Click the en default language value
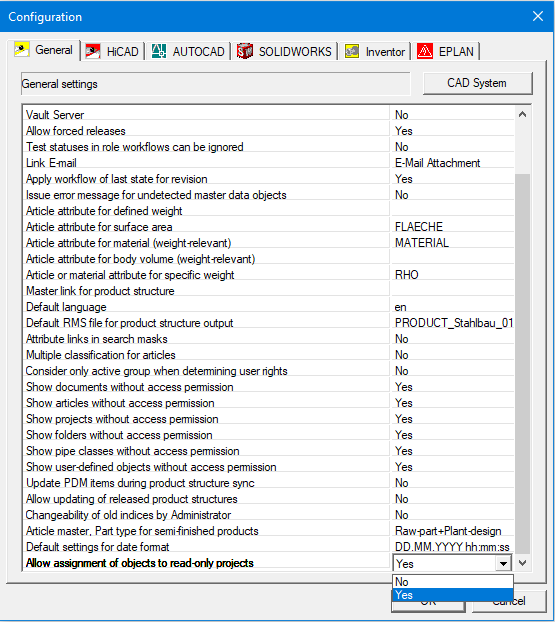The width and height of the screenshot is (555, 622). click(x=401, y=307)
